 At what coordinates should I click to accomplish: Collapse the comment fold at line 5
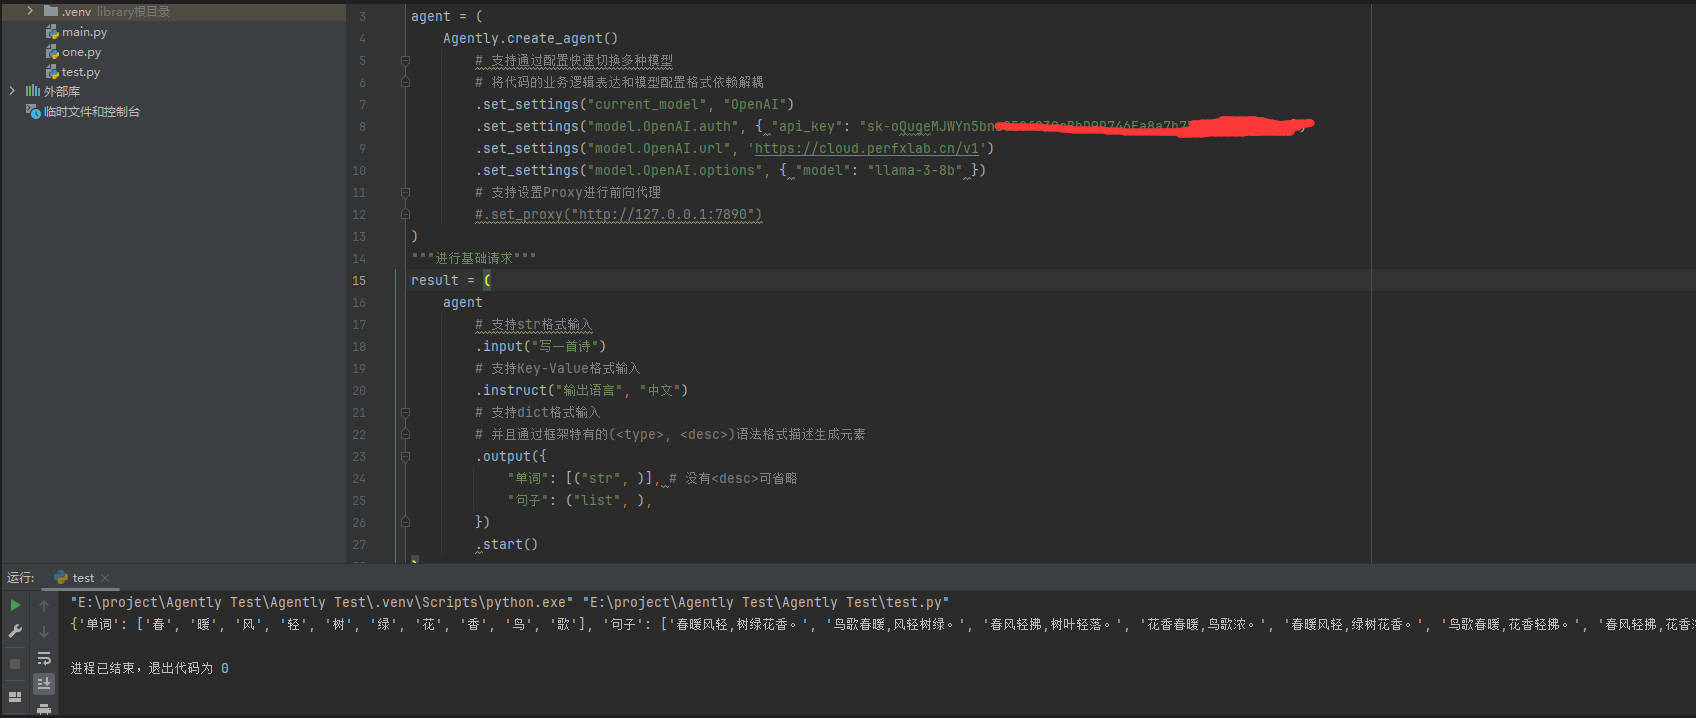click(405, 61)
